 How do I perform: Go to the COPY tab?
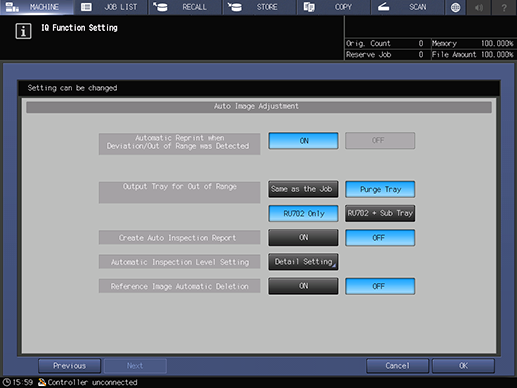pyautogui.click(x=334, y=7)
